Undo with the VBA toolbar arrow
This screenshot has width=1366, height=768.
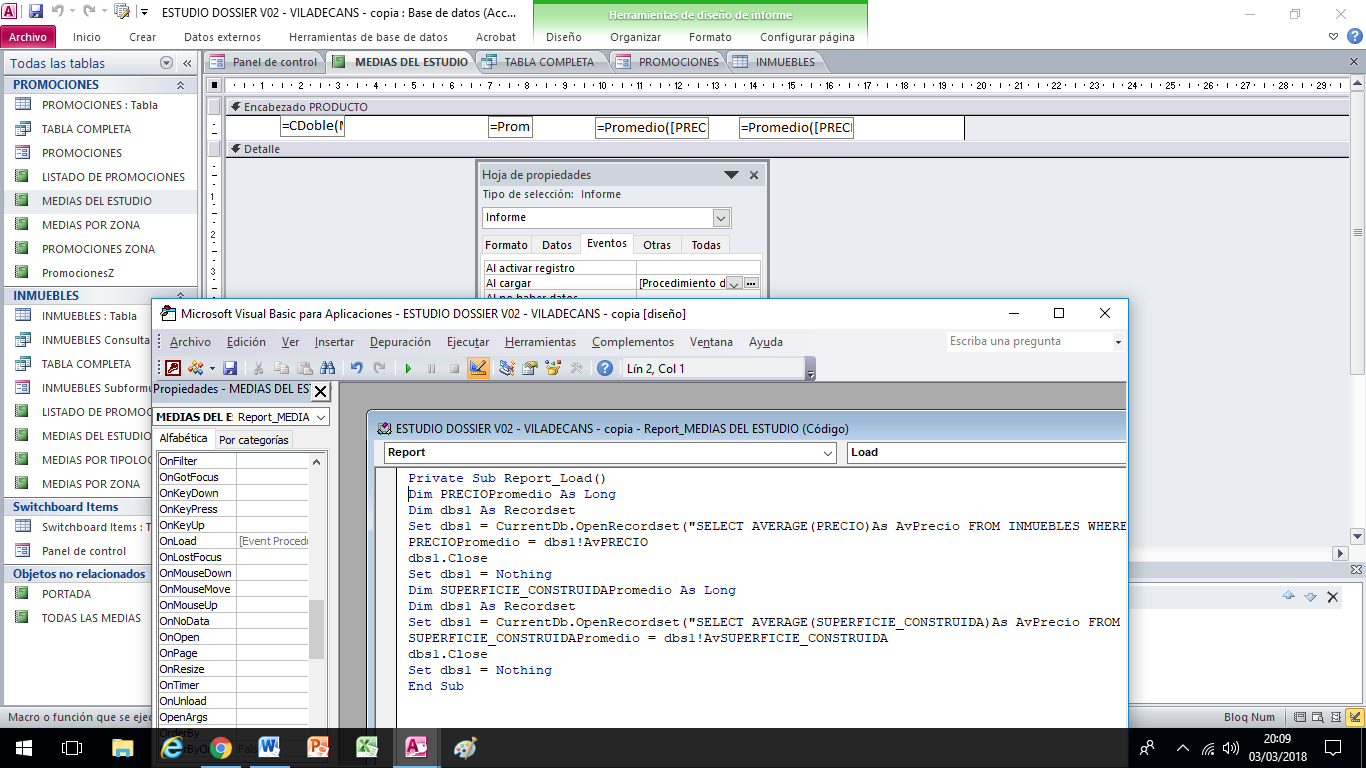[x=356, y=368]
